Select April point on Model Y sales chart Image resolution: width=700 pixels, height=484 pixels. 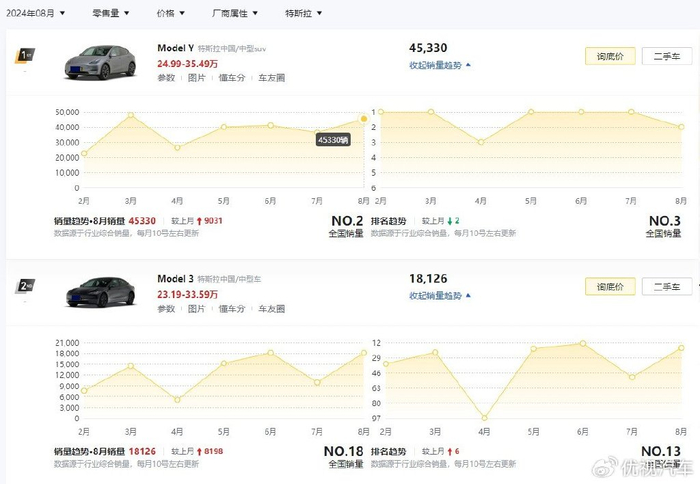click(x=177, y=147)
